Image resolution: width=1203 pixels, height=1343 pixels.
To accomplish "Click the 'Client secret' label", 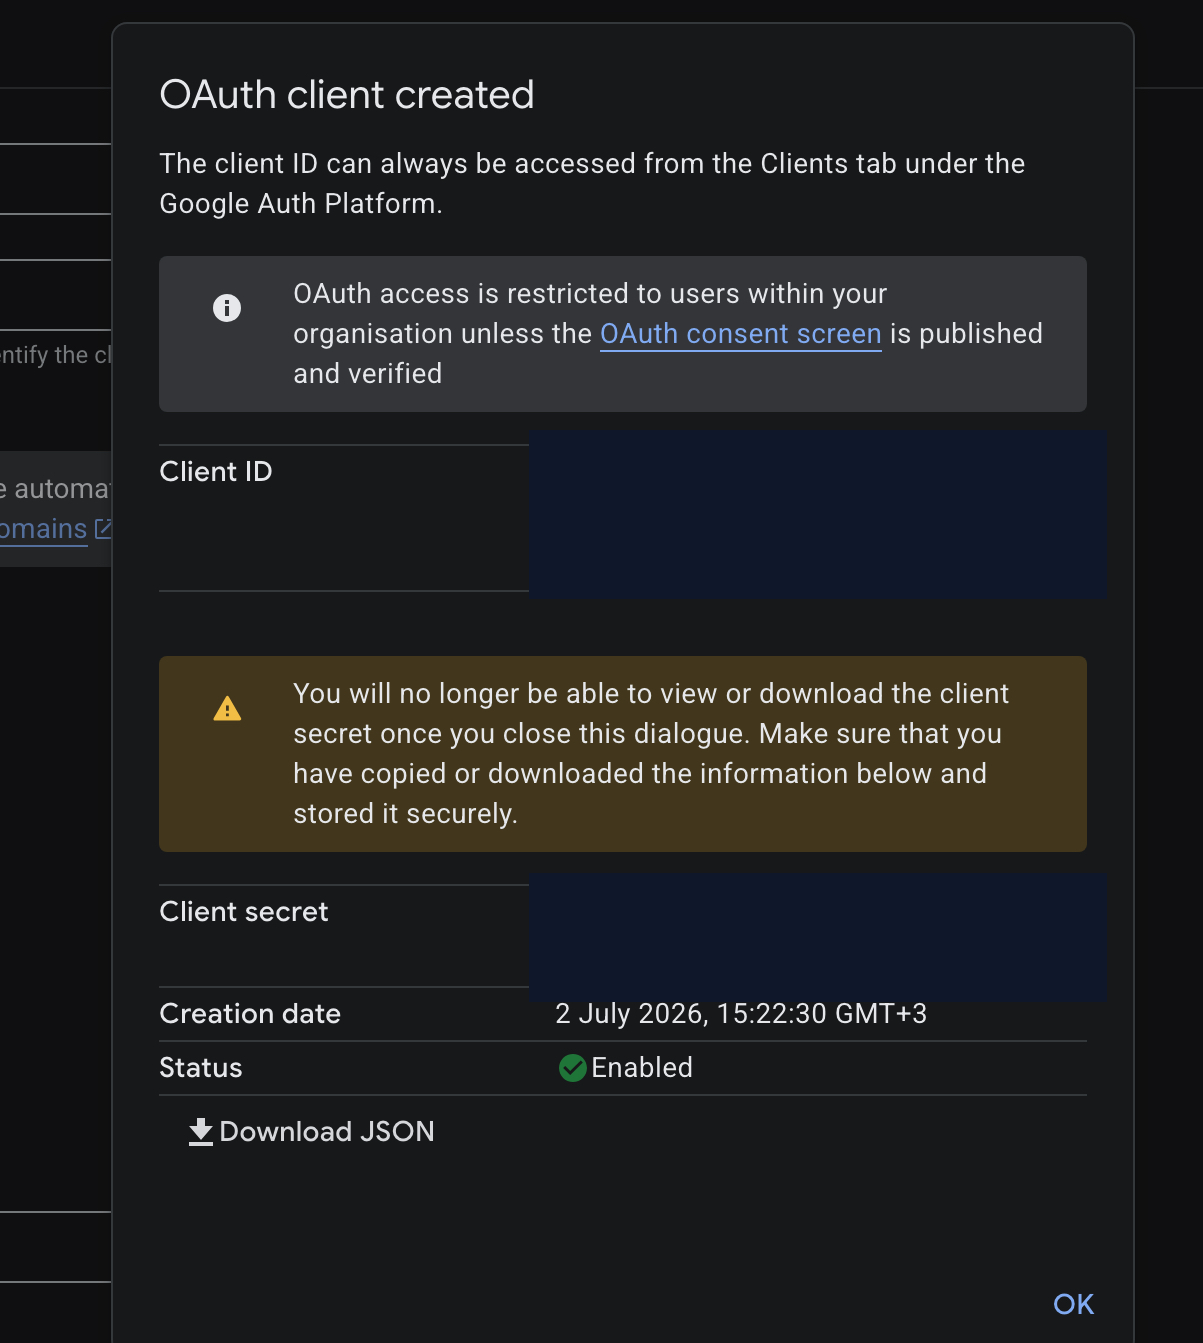I will [x=244, y=912].
